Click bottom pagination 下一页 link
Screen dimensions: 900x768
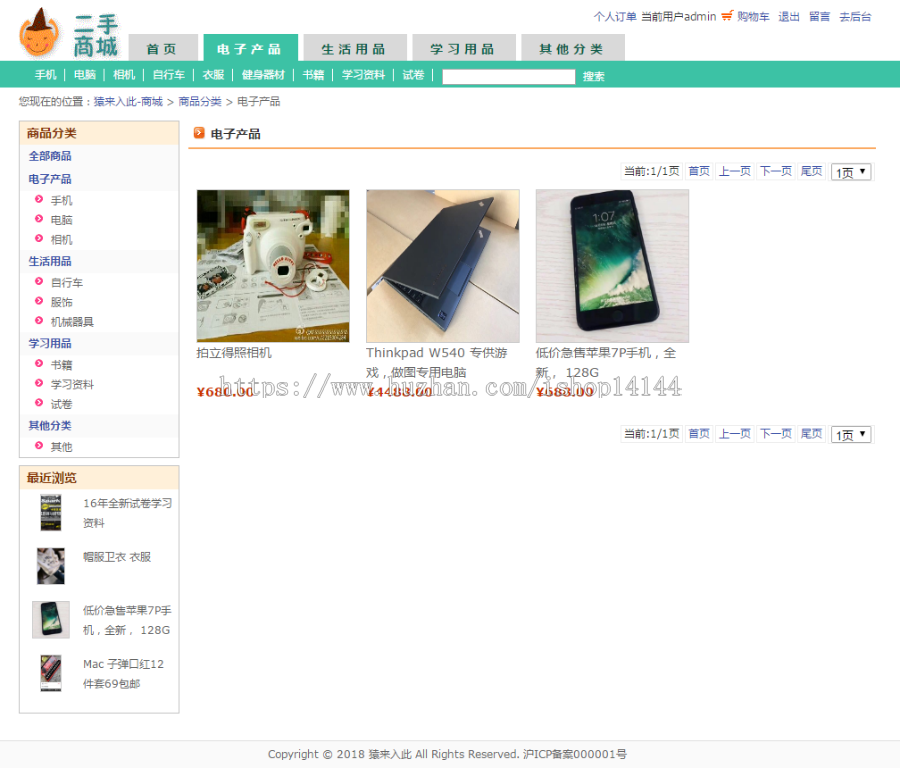coord(776,433)
